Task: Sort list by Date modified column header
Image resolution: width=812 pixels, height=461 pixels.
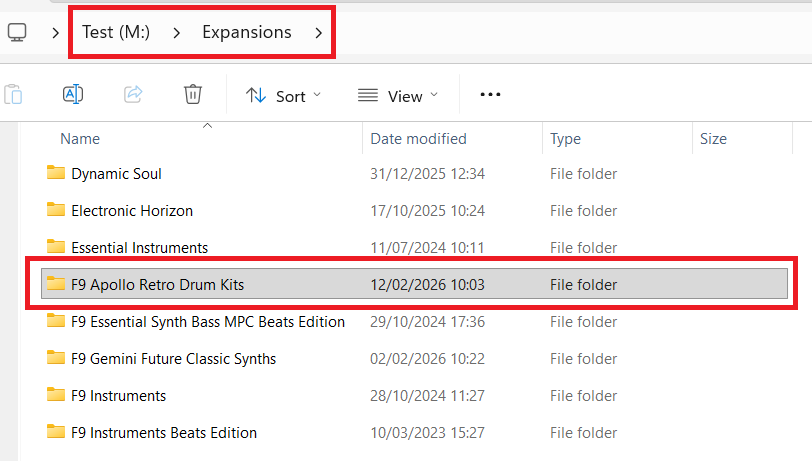Action: pyautogui.click(x=418, y=139)
